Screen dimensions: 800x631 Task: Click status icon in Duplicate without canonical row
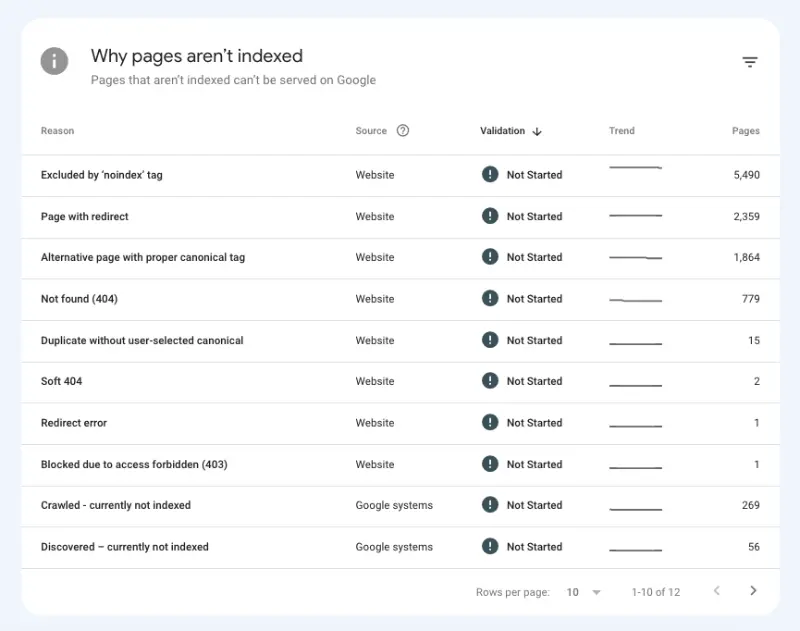pyautogui.click(x=490, y=340)
